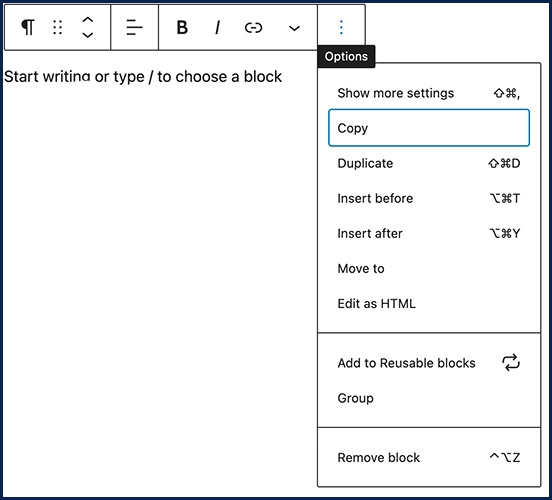
Task: Click the paragraph block type icon
Action: tap(28, 27)
